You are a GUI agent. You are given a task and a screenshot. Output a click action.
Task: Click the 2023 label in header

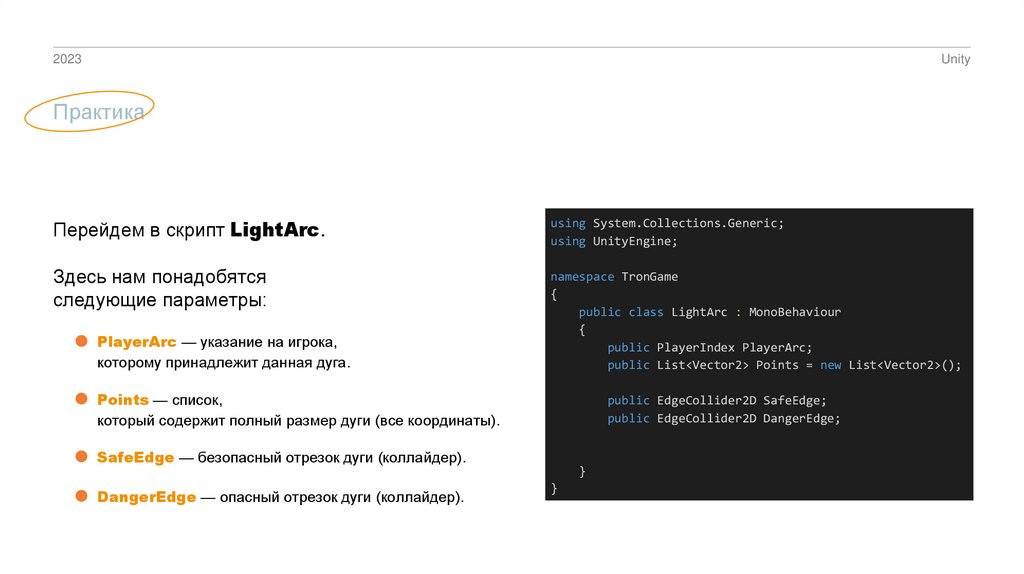pyautogui.click(x=67, y=60)
